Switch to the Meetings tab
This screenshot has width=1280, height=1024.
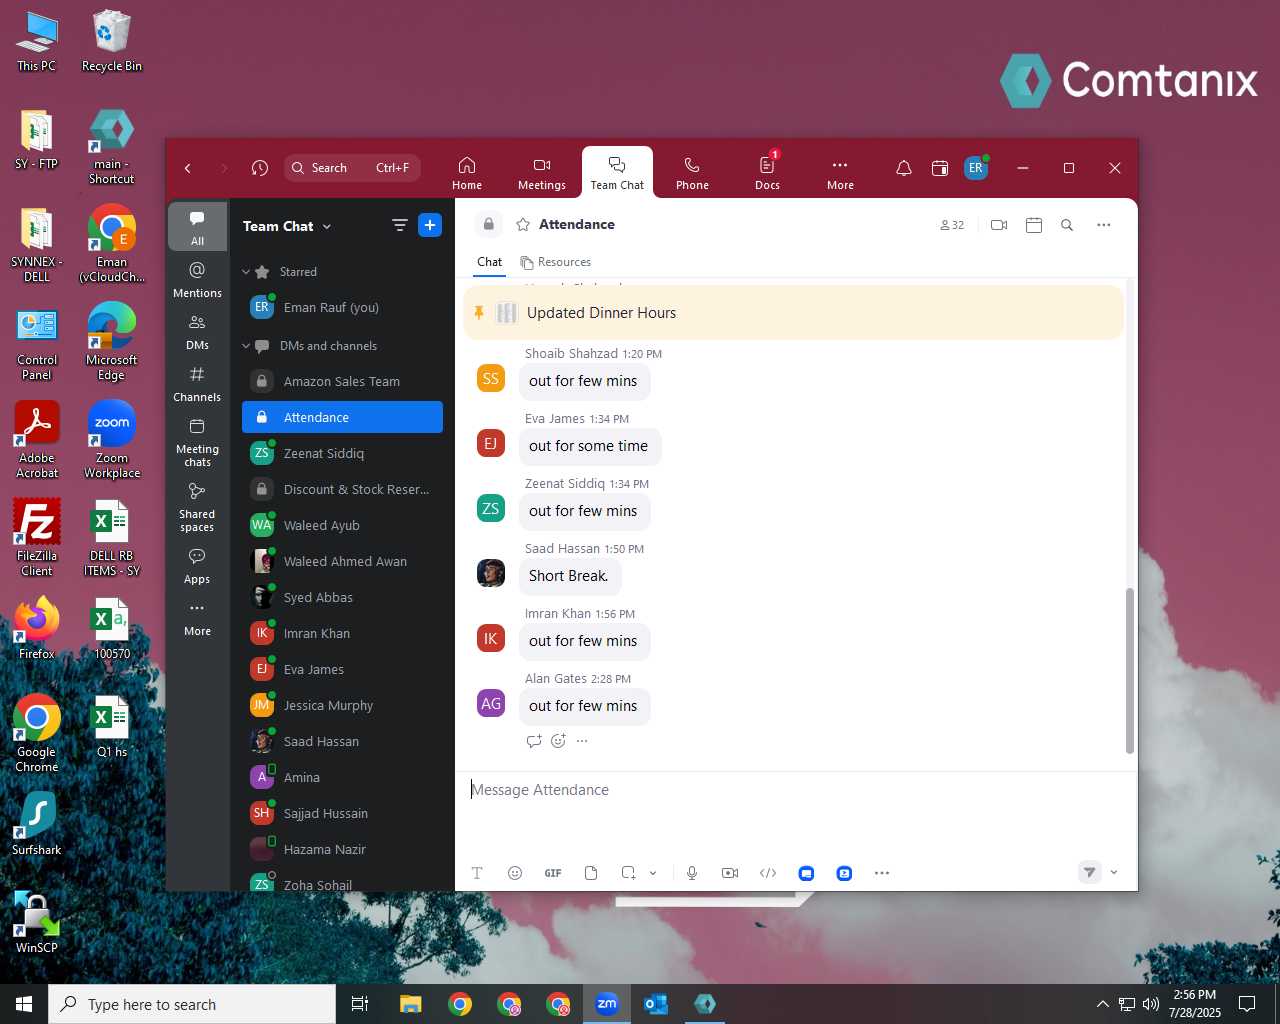pos(542,172)
